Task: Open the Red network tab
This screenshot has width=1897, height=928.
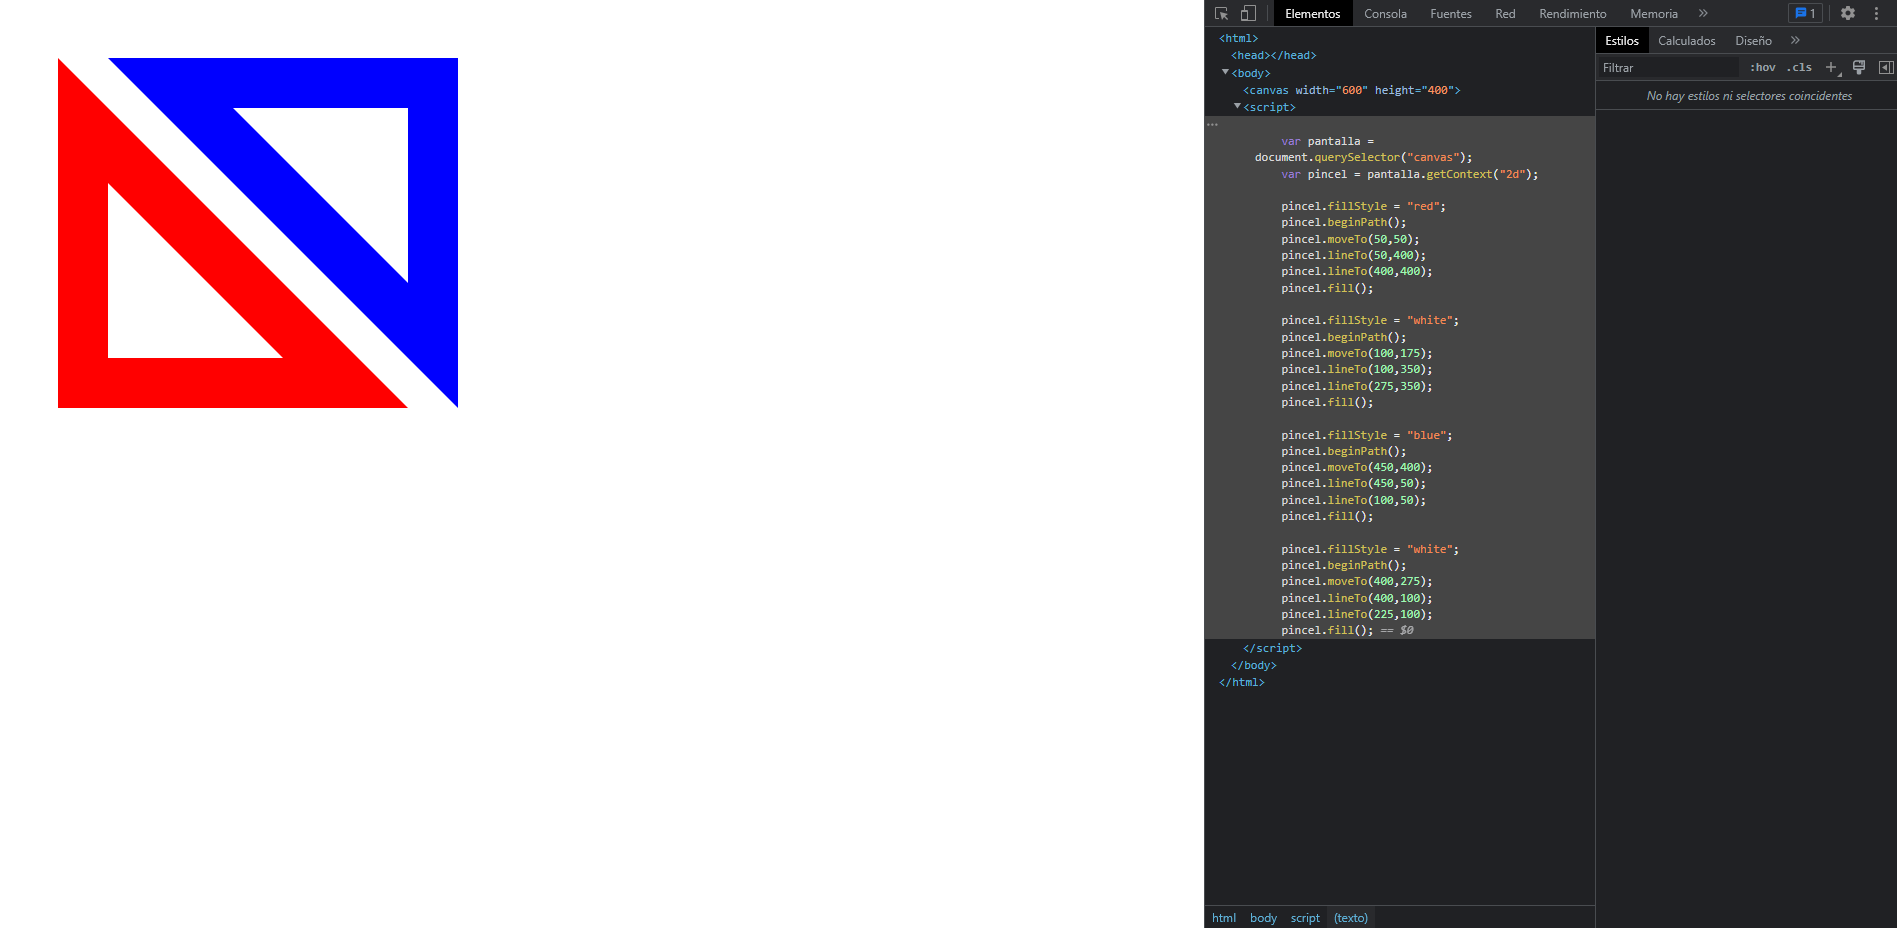Action: (1505, 13)
